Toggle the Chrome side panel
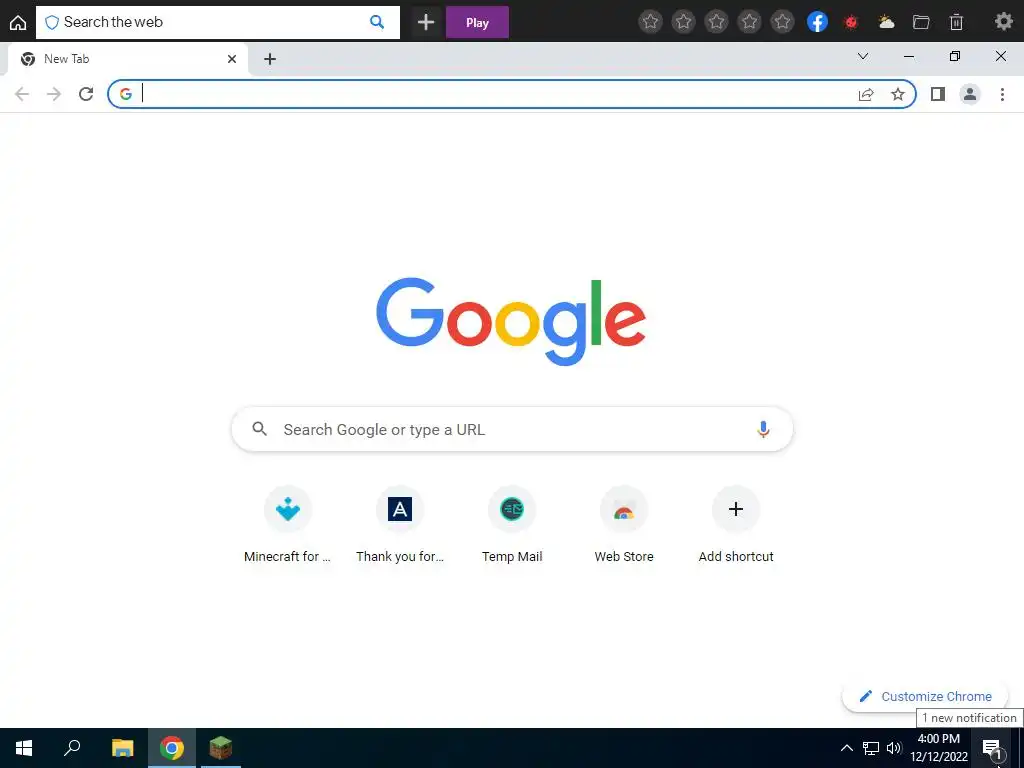The width and height of the screenshot is (1024, 768). click(x=938, y=95)
